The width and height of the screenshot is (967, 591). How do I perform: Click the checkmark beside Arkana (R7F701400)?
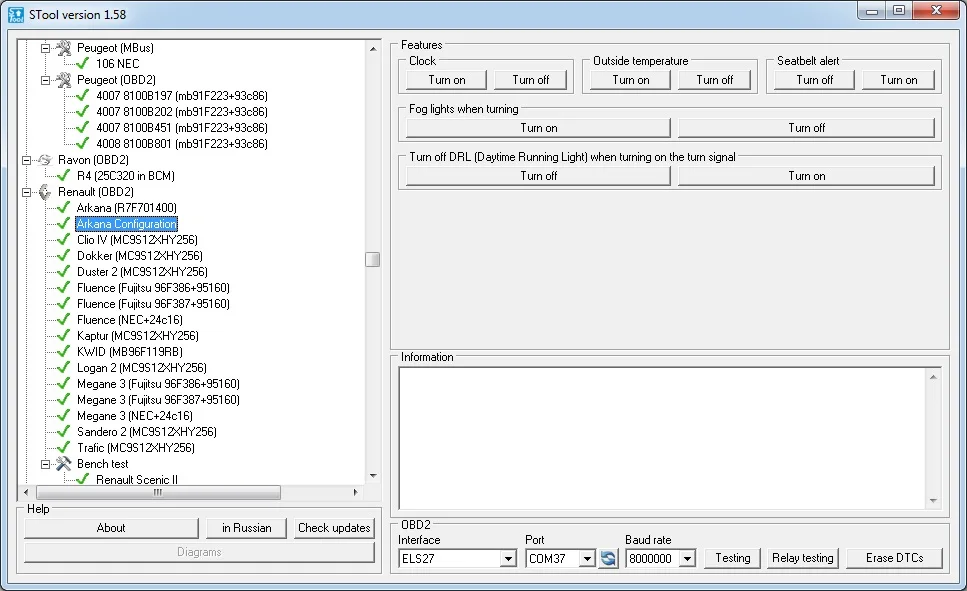point(64,207)
